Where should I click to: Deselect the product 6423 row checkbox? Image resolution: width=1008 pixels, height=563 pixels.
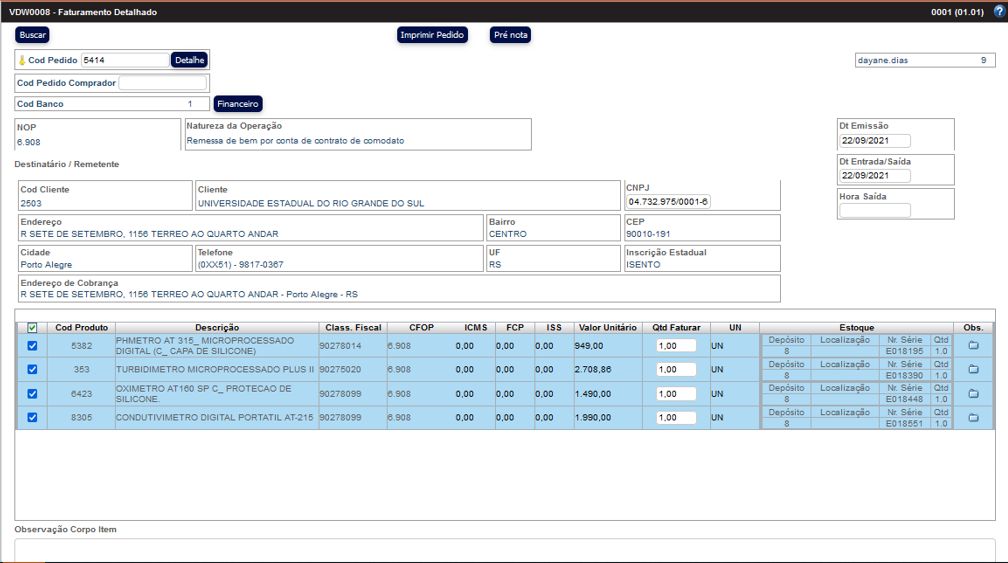tap(33, 394)
